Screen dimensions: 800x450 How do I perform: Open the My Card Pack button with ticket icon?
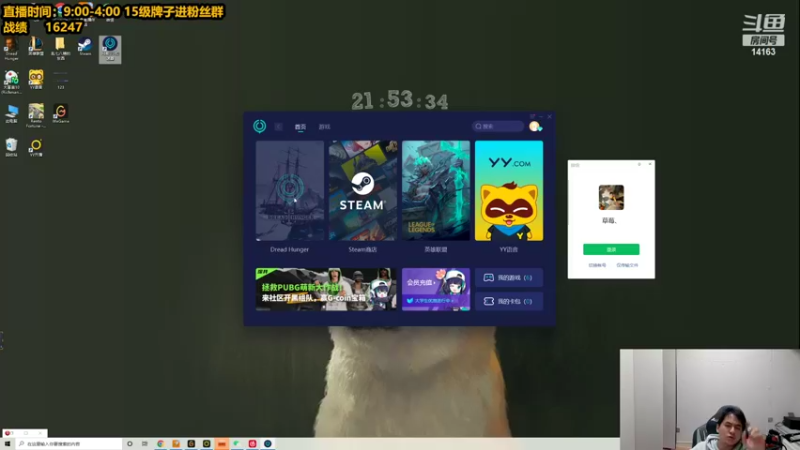coord(509,301)
